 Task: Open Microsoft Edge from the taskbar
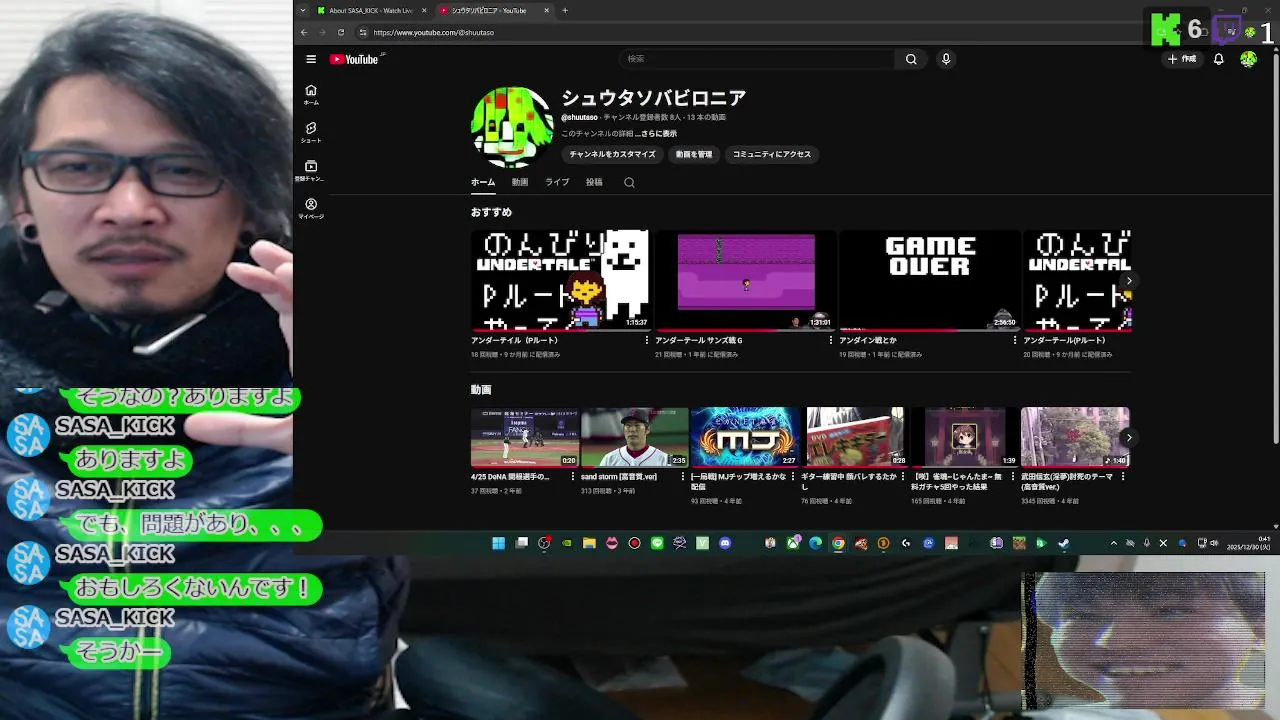pyautogui.click(x=815, y=543)
